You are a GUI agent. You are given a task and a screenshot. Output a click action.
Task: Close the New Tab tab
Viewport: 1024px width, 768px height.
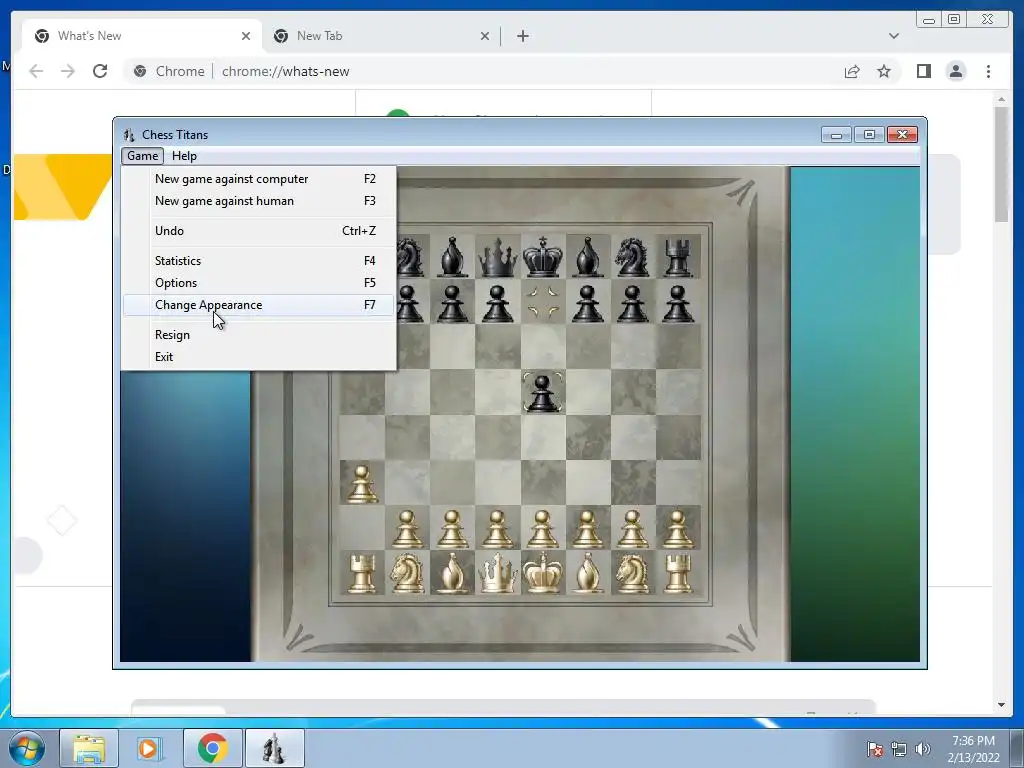tap(485, 36)
